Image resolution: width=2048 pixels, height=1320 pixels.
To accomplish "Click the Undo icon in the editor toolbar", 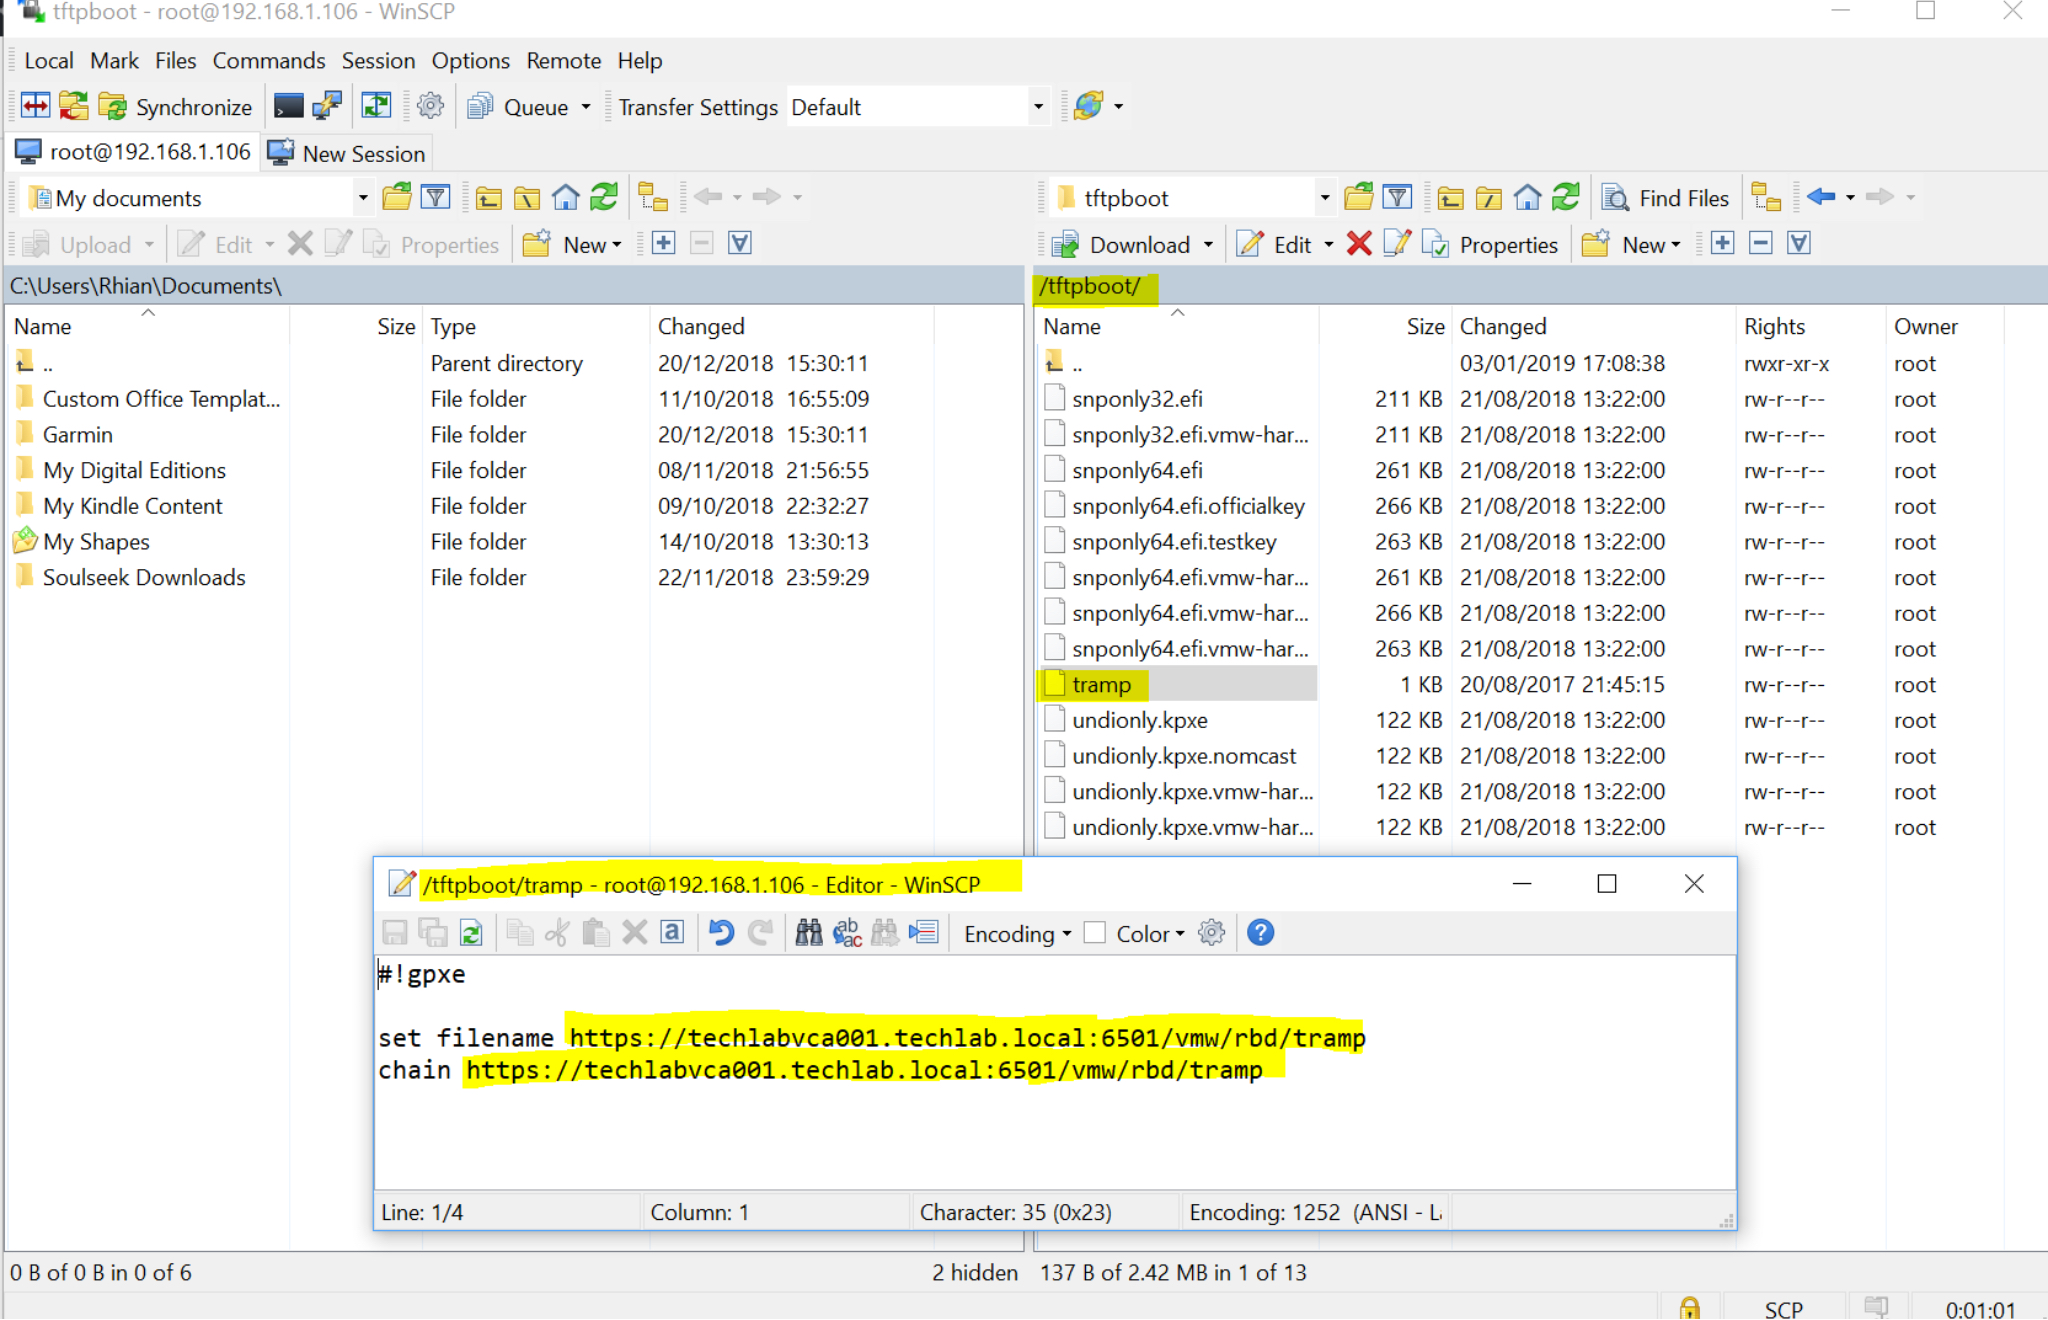I will click(719, 932).
